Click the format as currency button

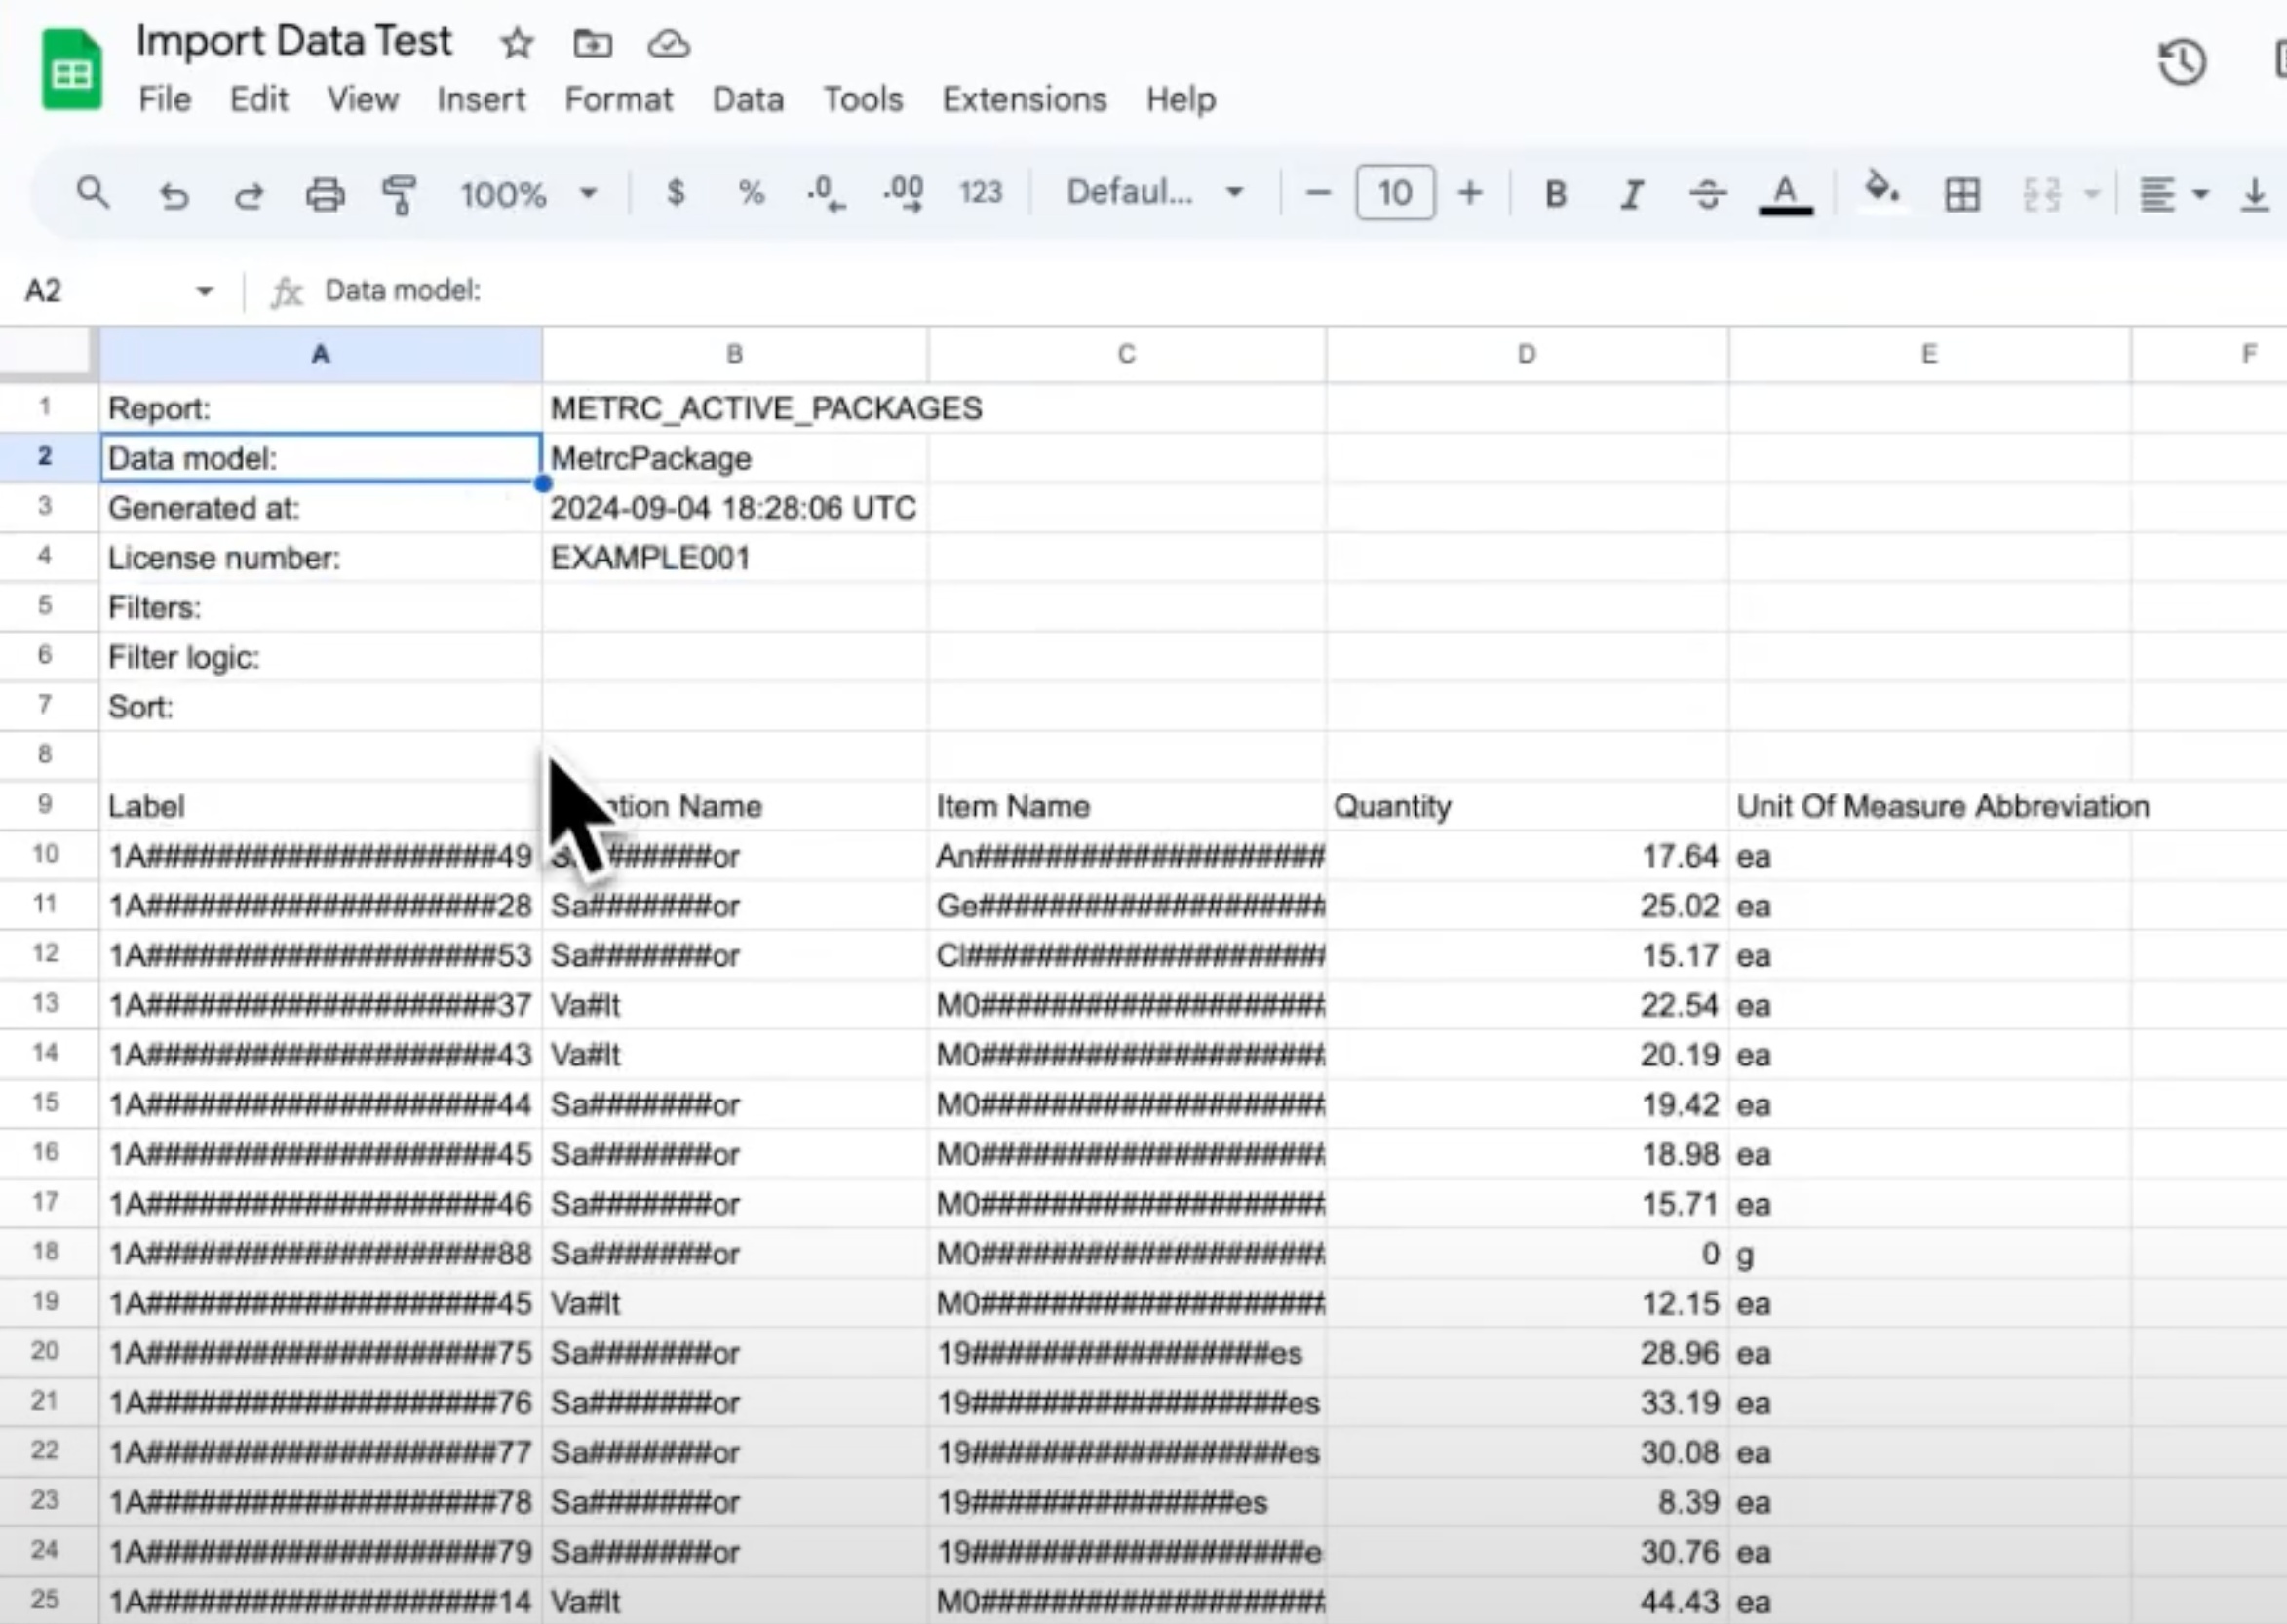point(676,192)
